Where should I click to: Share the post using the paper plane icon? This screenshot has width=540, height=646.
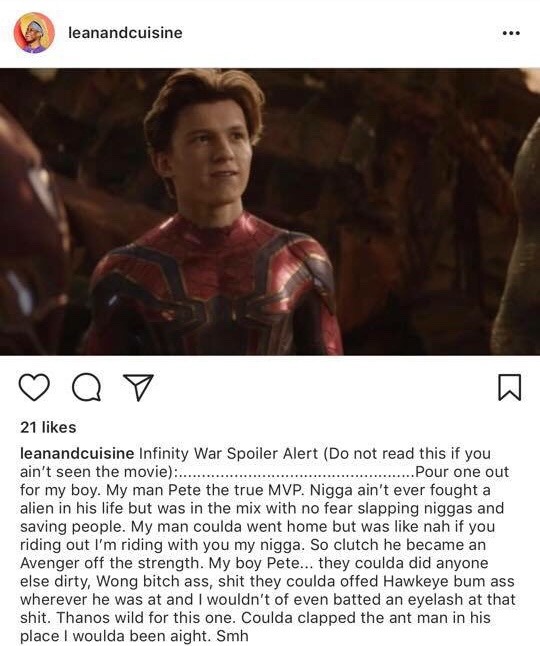138,387
